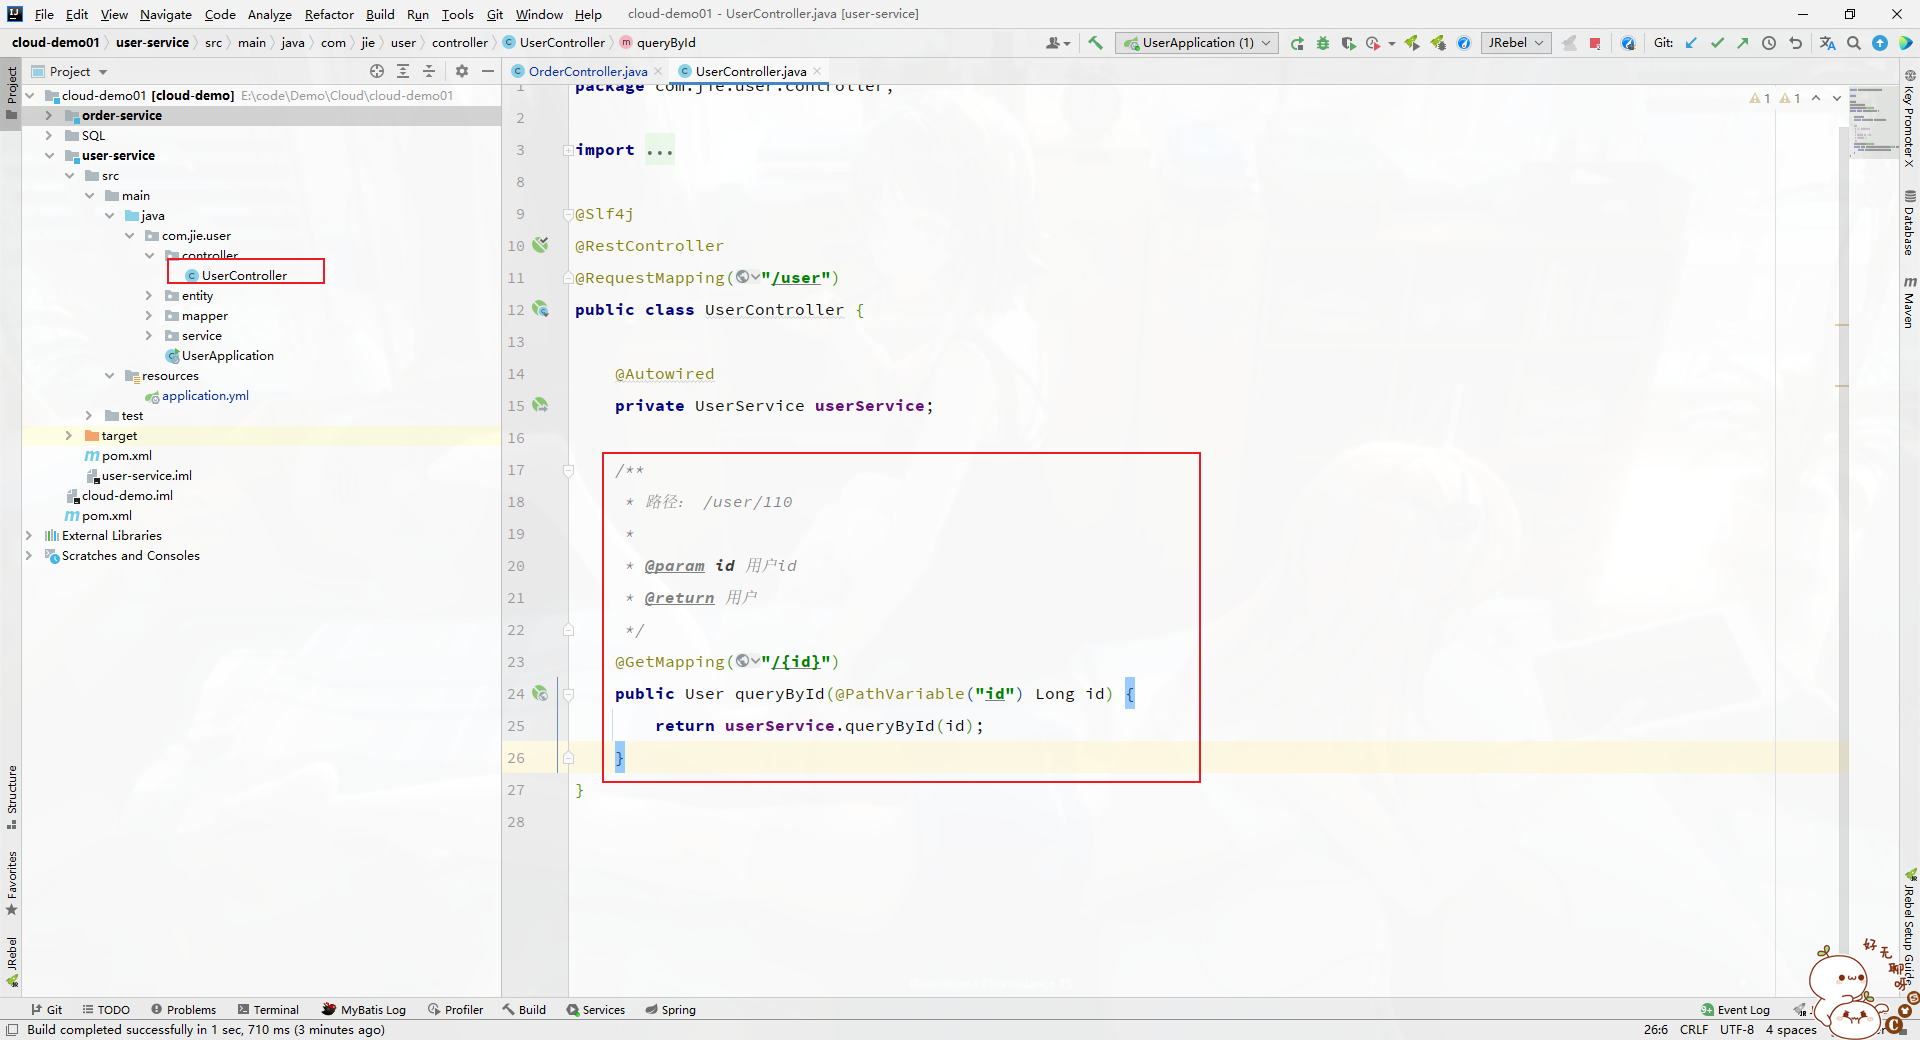Viewport: 1920px width, 1040px height.
Task: Close the UserController.java editor tab
Action: point(817,71)
